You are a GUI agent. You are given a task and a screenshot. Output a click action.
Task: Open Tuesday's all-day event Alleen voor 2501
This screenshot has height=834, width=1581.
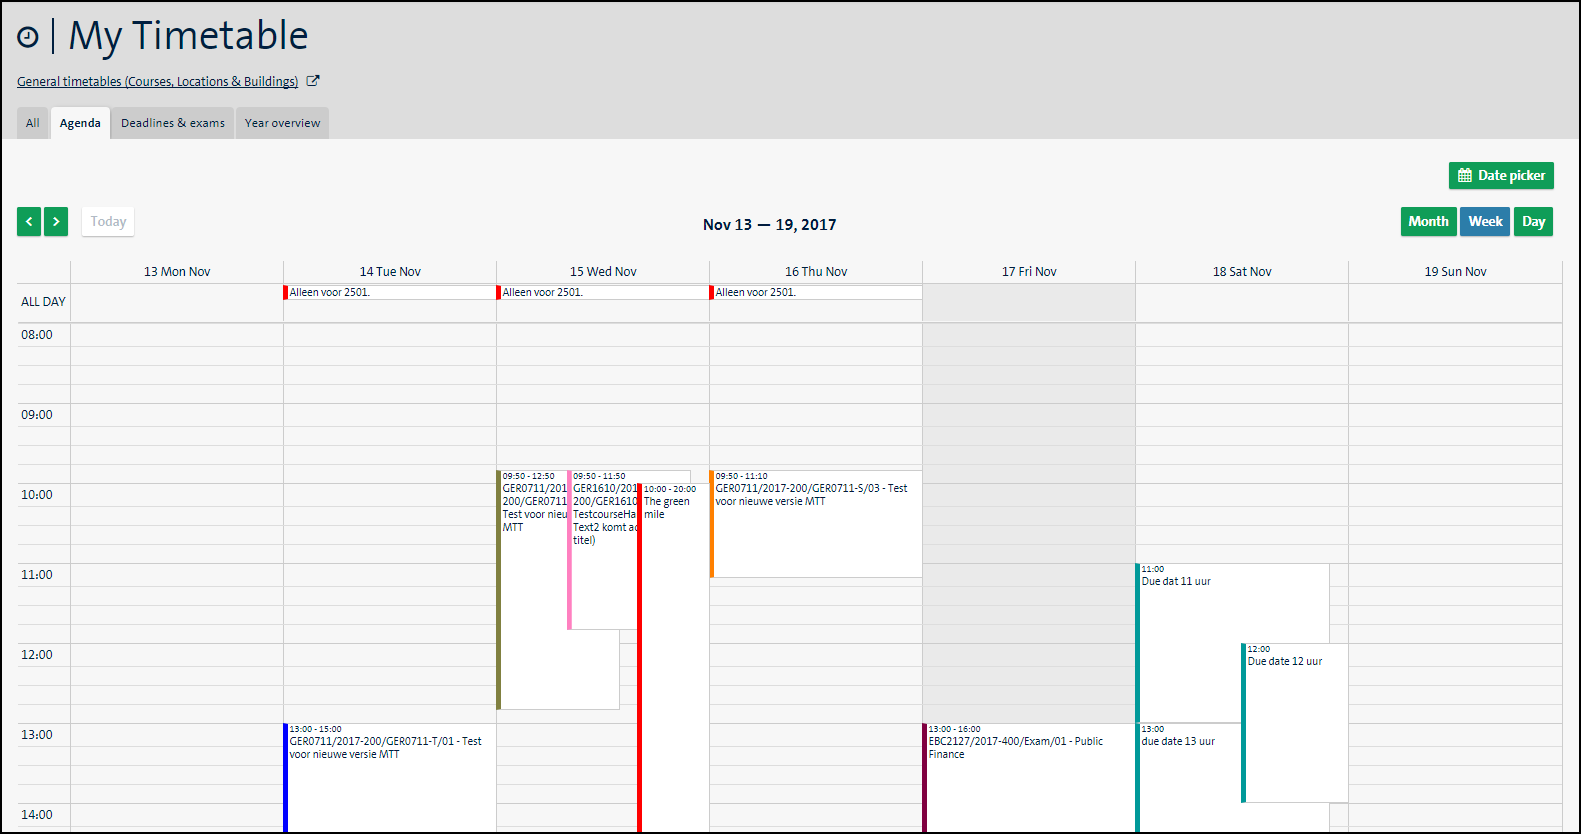[x=389, y=293]
